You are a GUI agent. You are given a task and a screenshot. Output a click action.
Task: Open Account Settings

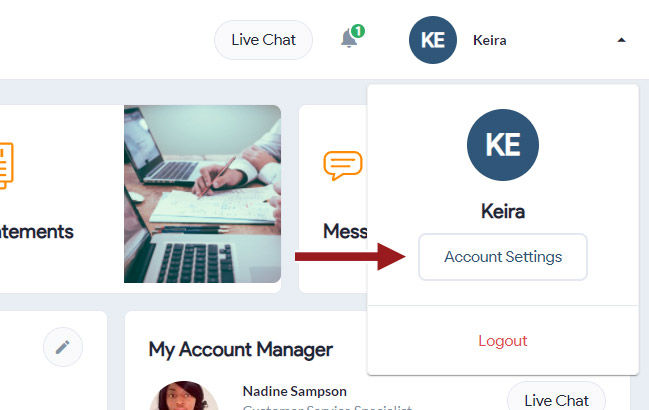pos(503,257)
